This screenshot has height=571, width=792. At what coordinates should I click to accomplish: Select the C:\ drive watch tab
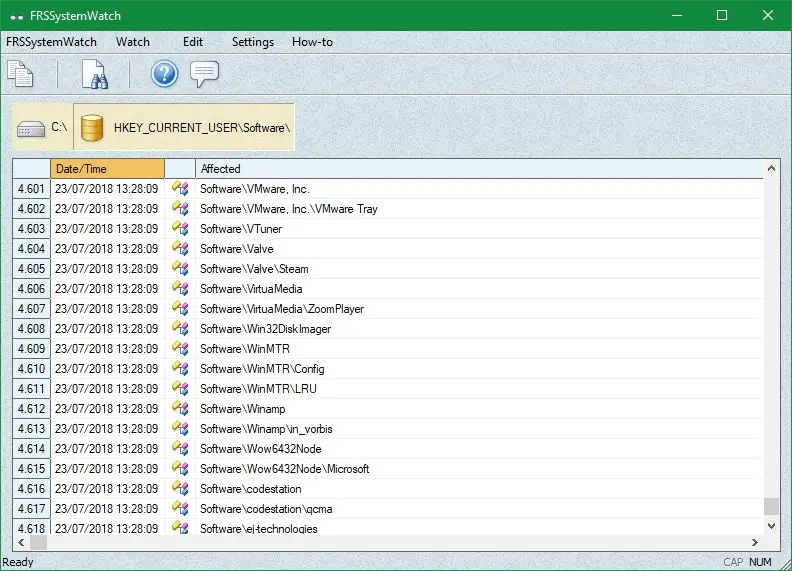(43, 128)
